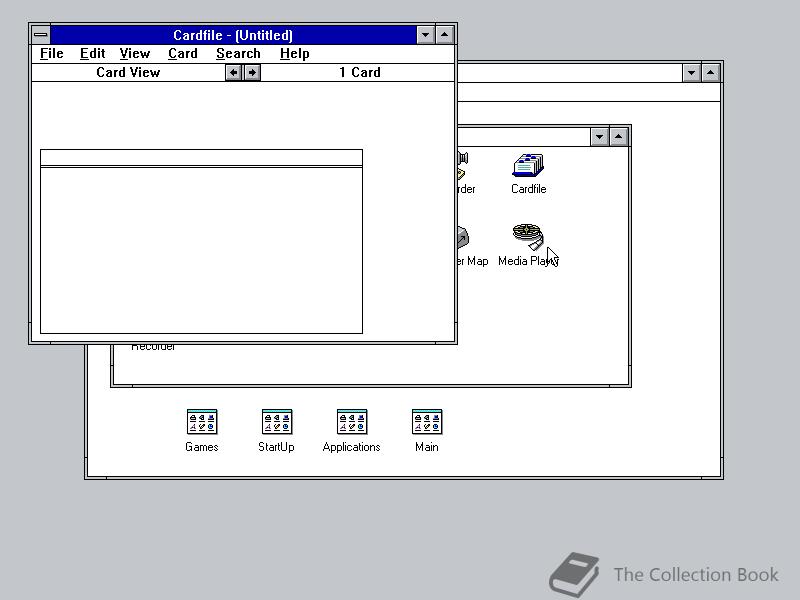Open Cardfile's control-menu box
This screenshot has height=600, width=800.
pos(40,35)
